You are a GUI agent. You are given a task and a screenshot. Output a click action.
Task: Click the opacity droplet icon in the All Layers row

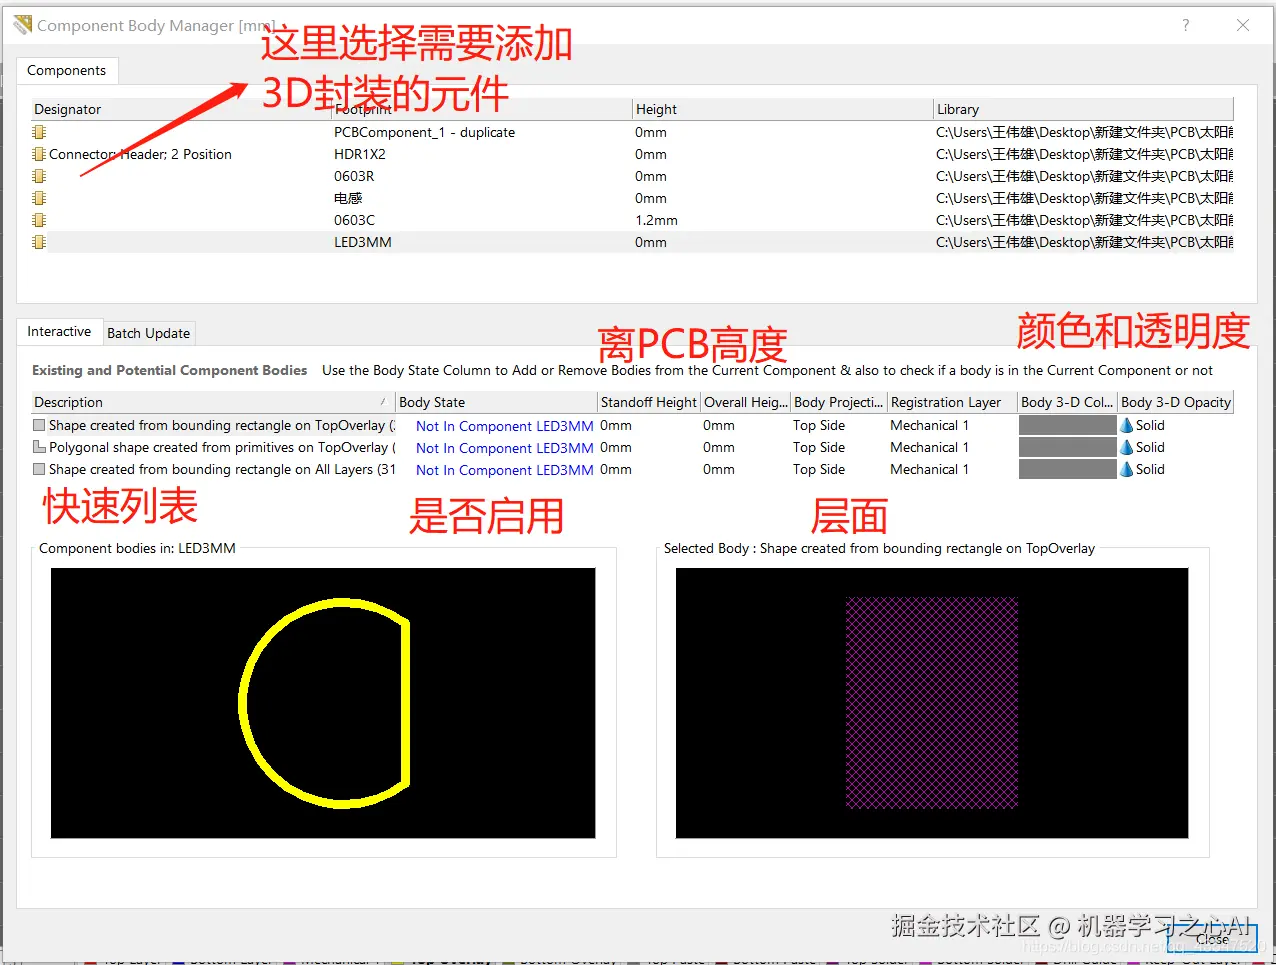pos(1127,469)
